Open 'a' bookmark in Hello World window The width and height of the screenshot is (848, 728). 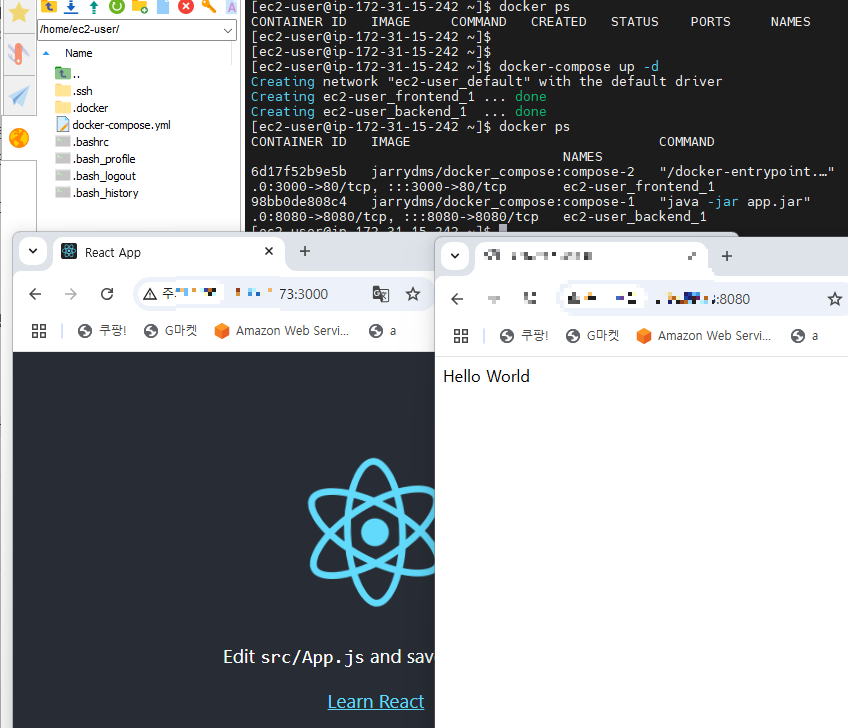[x=805, y=336]
